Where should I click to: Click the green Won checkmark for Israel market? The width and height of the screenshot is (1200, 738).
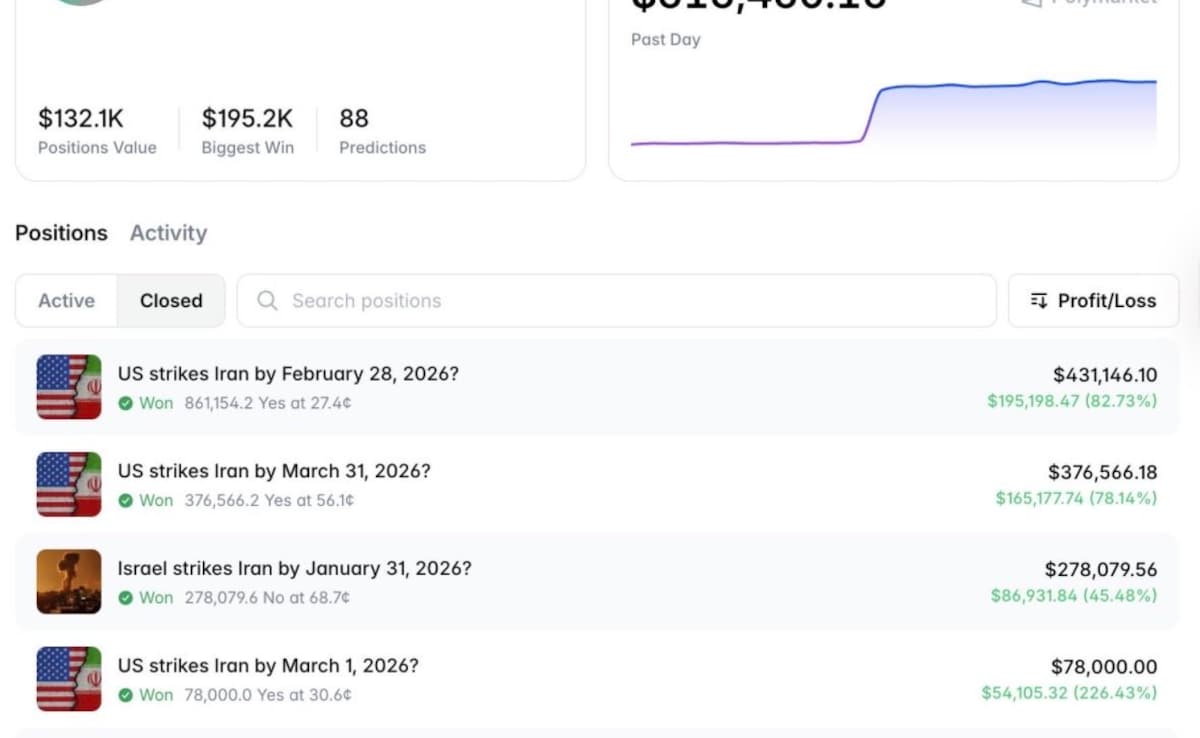[x=126, y=598]
